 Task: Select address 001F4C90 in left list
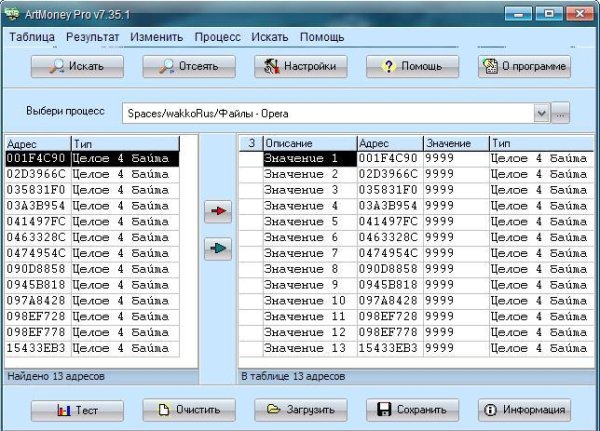pos(36,158)
